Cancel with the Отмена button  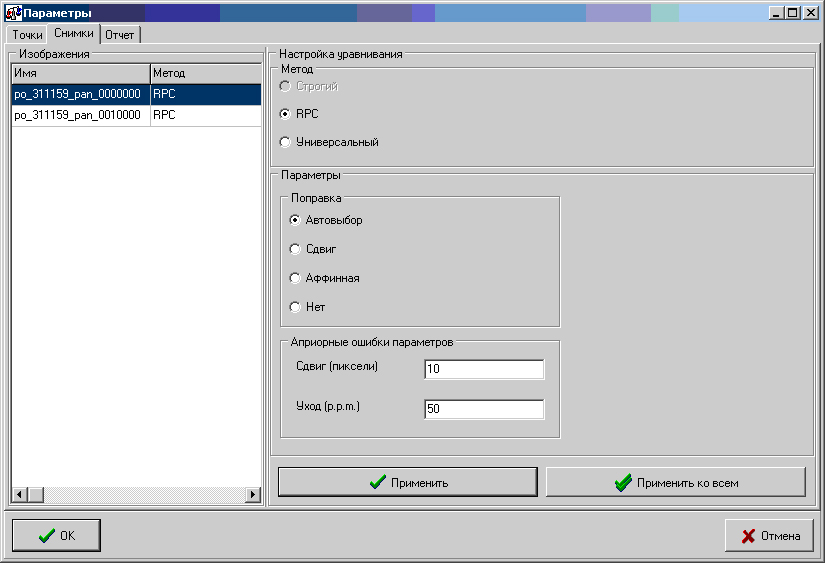point(770,535)
